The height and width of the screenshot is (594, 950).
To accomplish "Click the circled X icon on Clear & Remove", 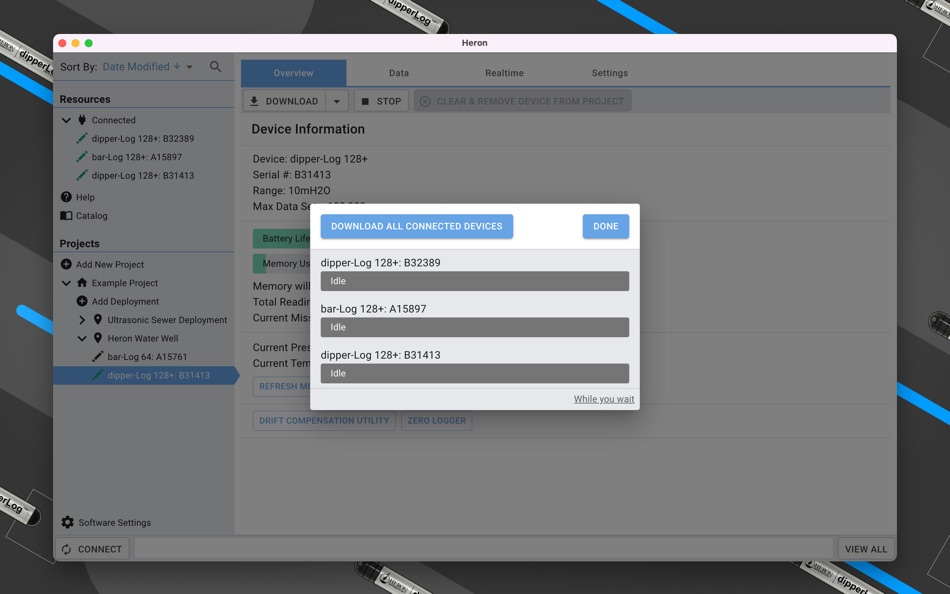I will tap(425, 101).
